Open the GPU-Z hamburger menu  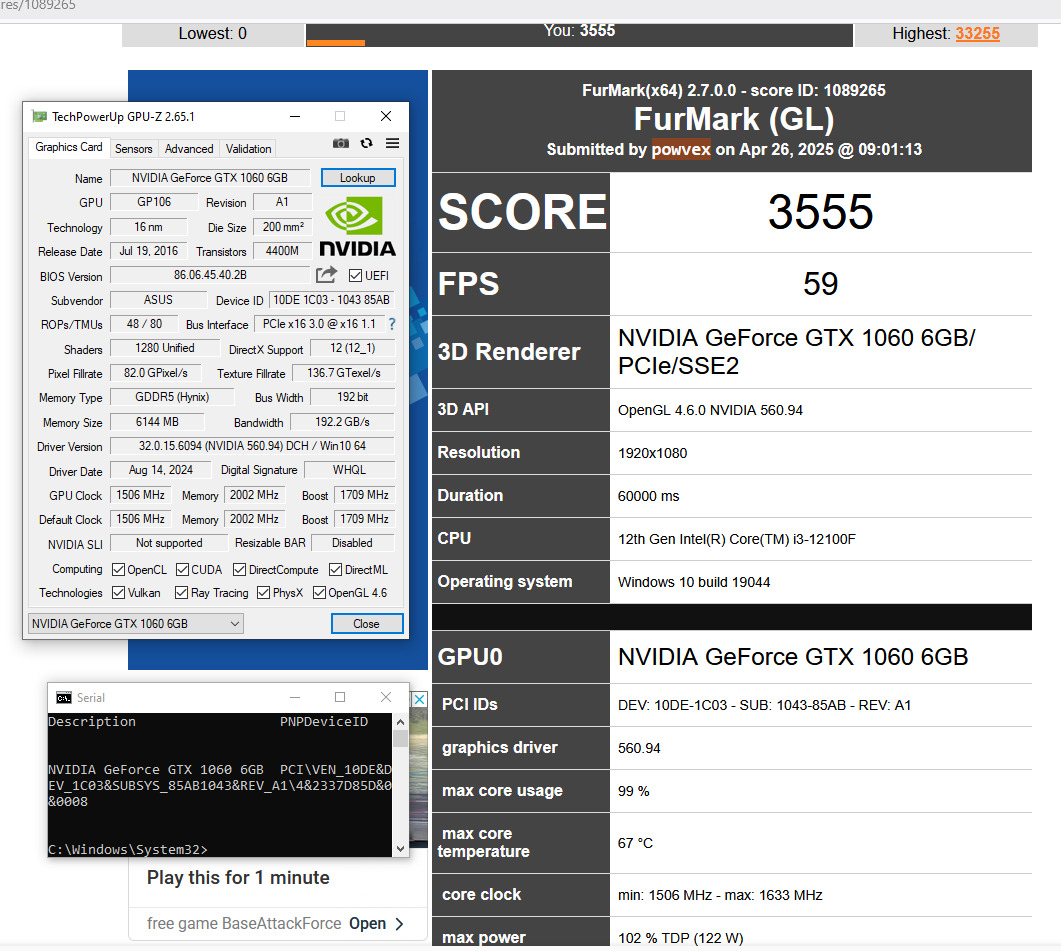pyautogui.click(x=392, y=144)
